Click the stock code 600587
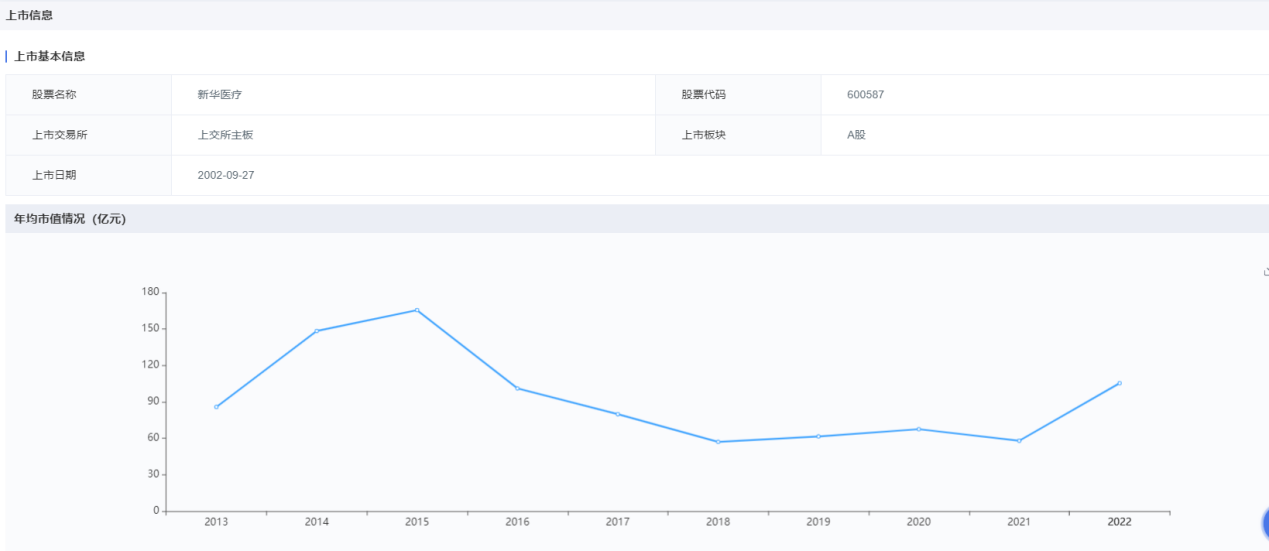Image resolution: width=1269 pixels, height=551 pixels. pyautogui.click(x=865, y=95)
